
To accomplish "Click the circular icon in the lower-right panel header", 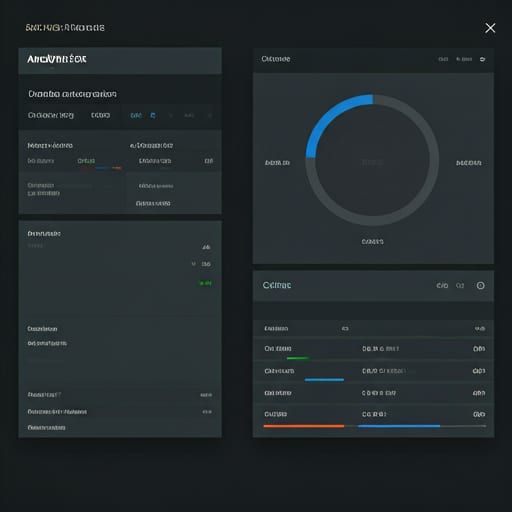I will click(480, 286).
